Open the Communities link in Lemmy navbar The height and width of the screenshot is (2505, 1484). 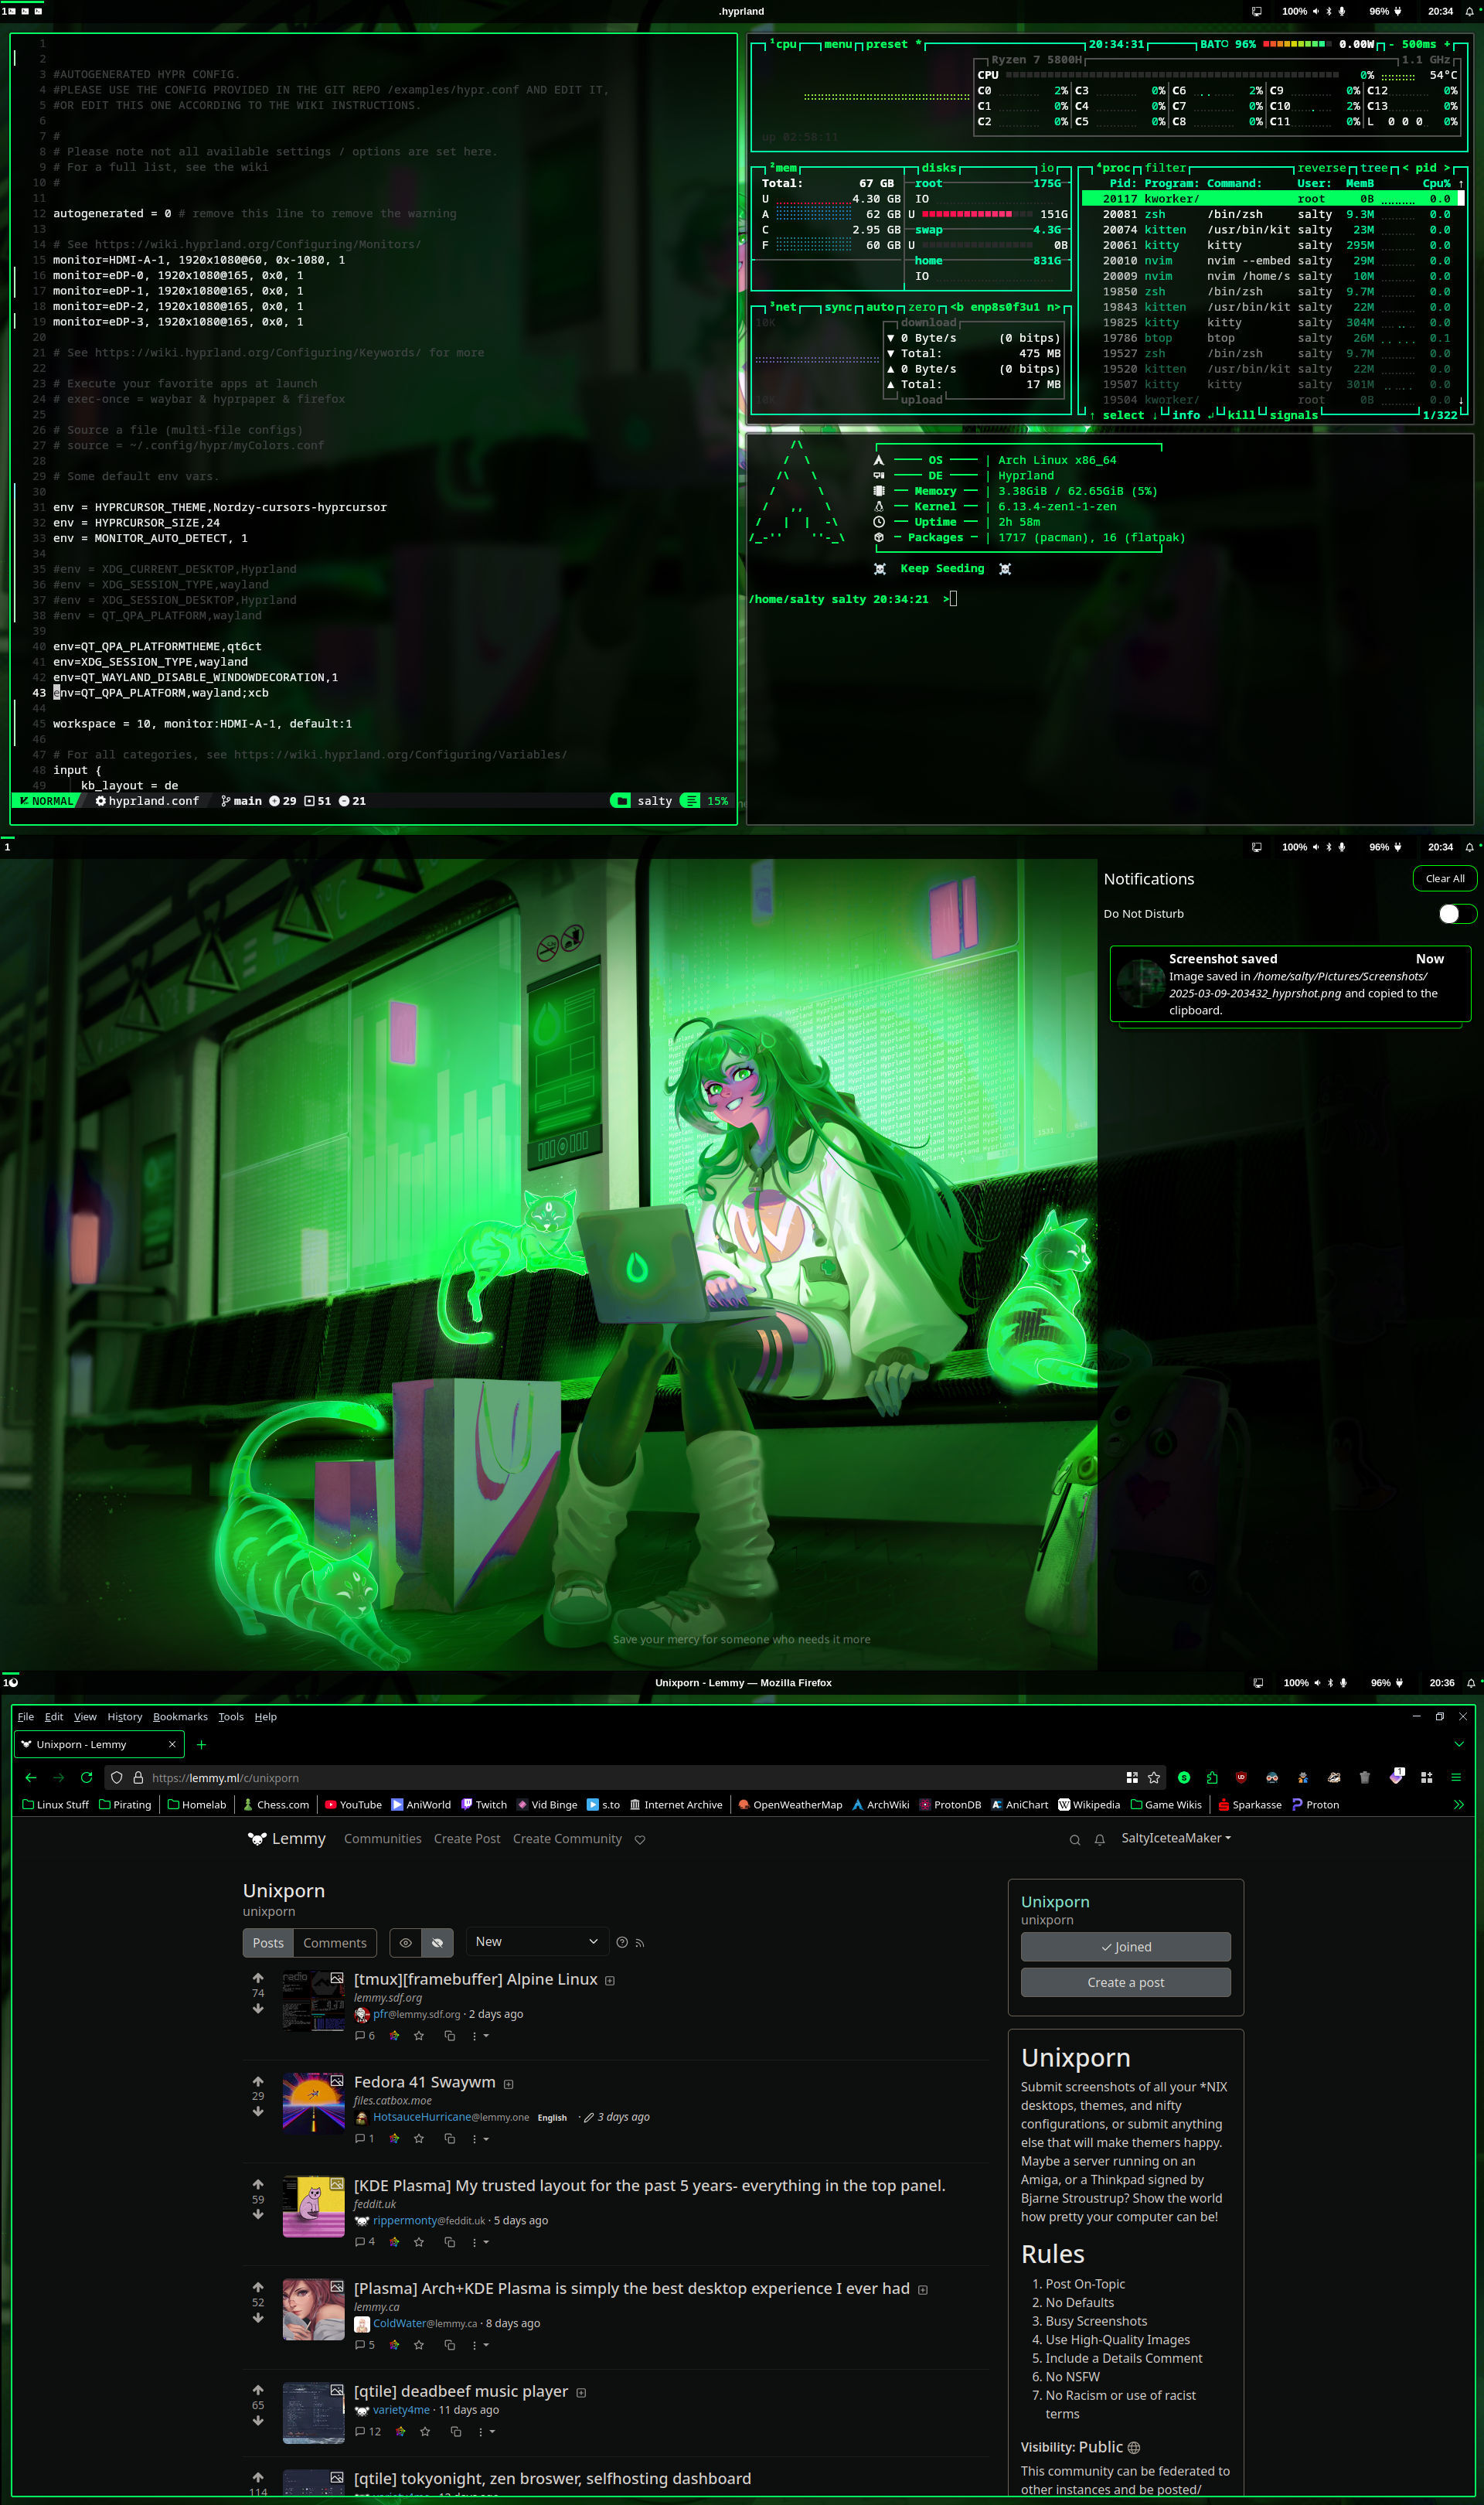383,1838
